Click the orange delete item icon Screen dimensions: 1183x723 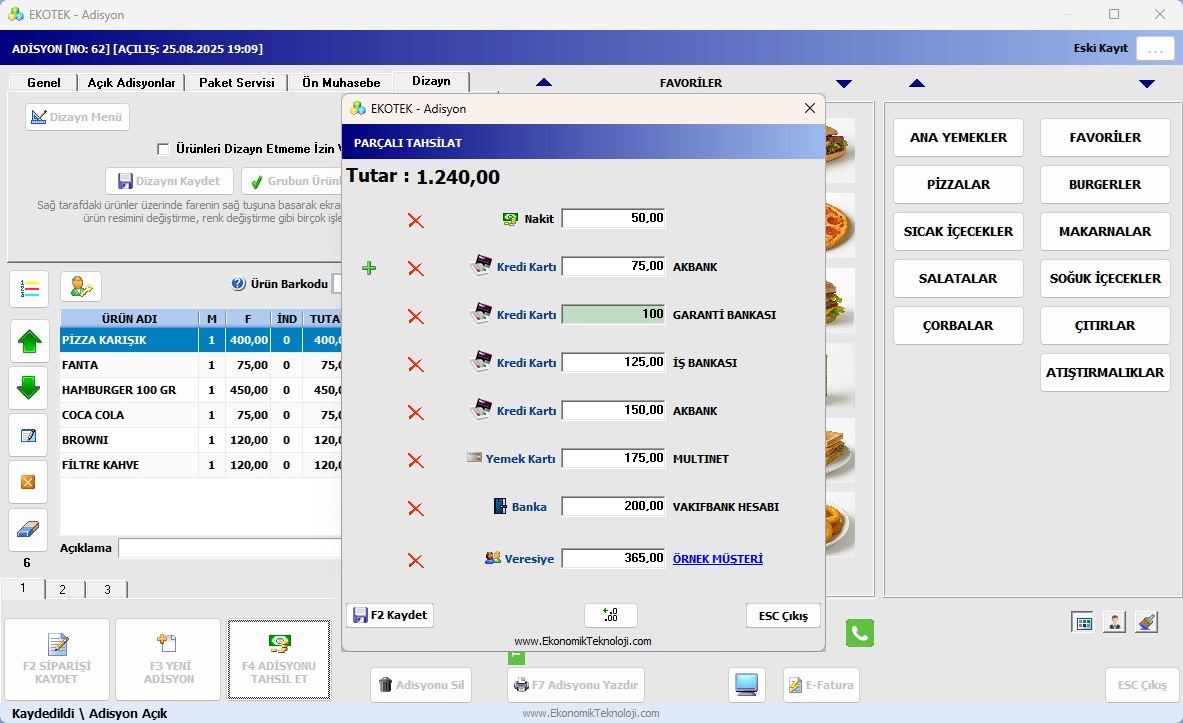(29, 482)
